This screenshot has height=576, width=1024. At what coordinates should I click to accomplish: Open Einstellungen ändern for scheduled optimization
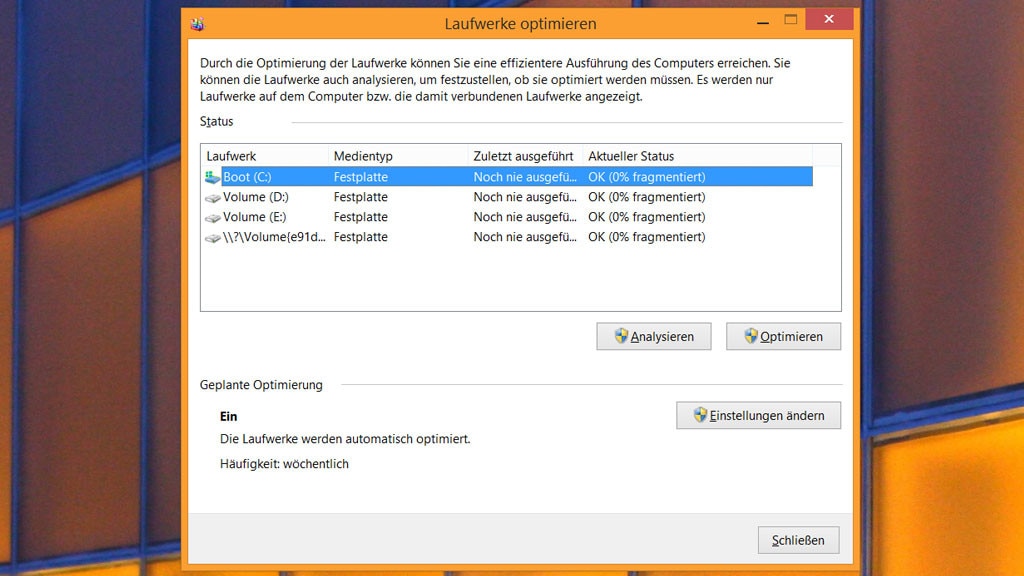click(x=758, y=415)
